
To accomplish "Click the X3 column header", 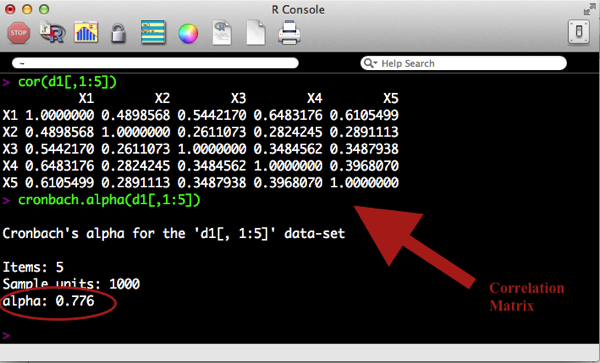I will tap(238, 99).
